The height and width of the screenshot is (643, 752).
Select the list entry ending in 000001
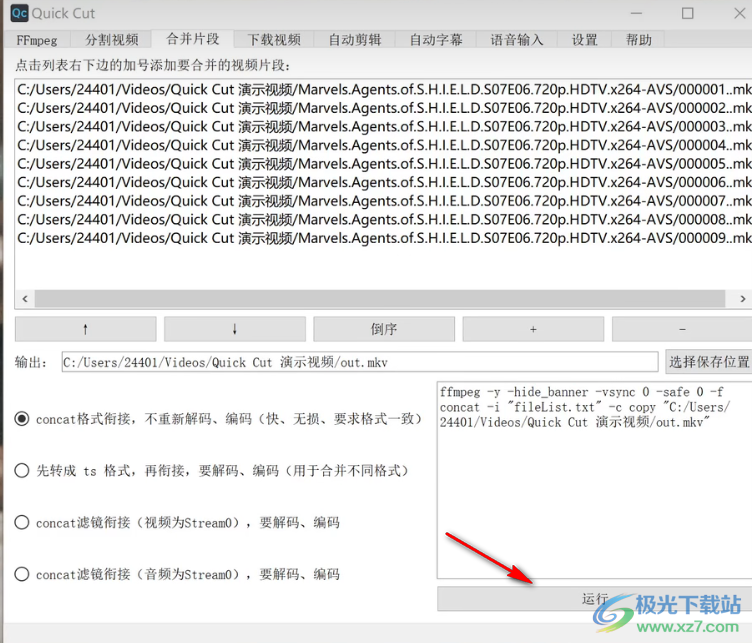[384, 90]
